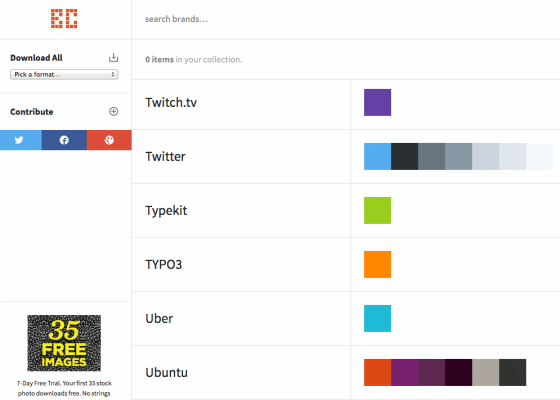Pick the orange TYPO3 swatch

(378, 264)
